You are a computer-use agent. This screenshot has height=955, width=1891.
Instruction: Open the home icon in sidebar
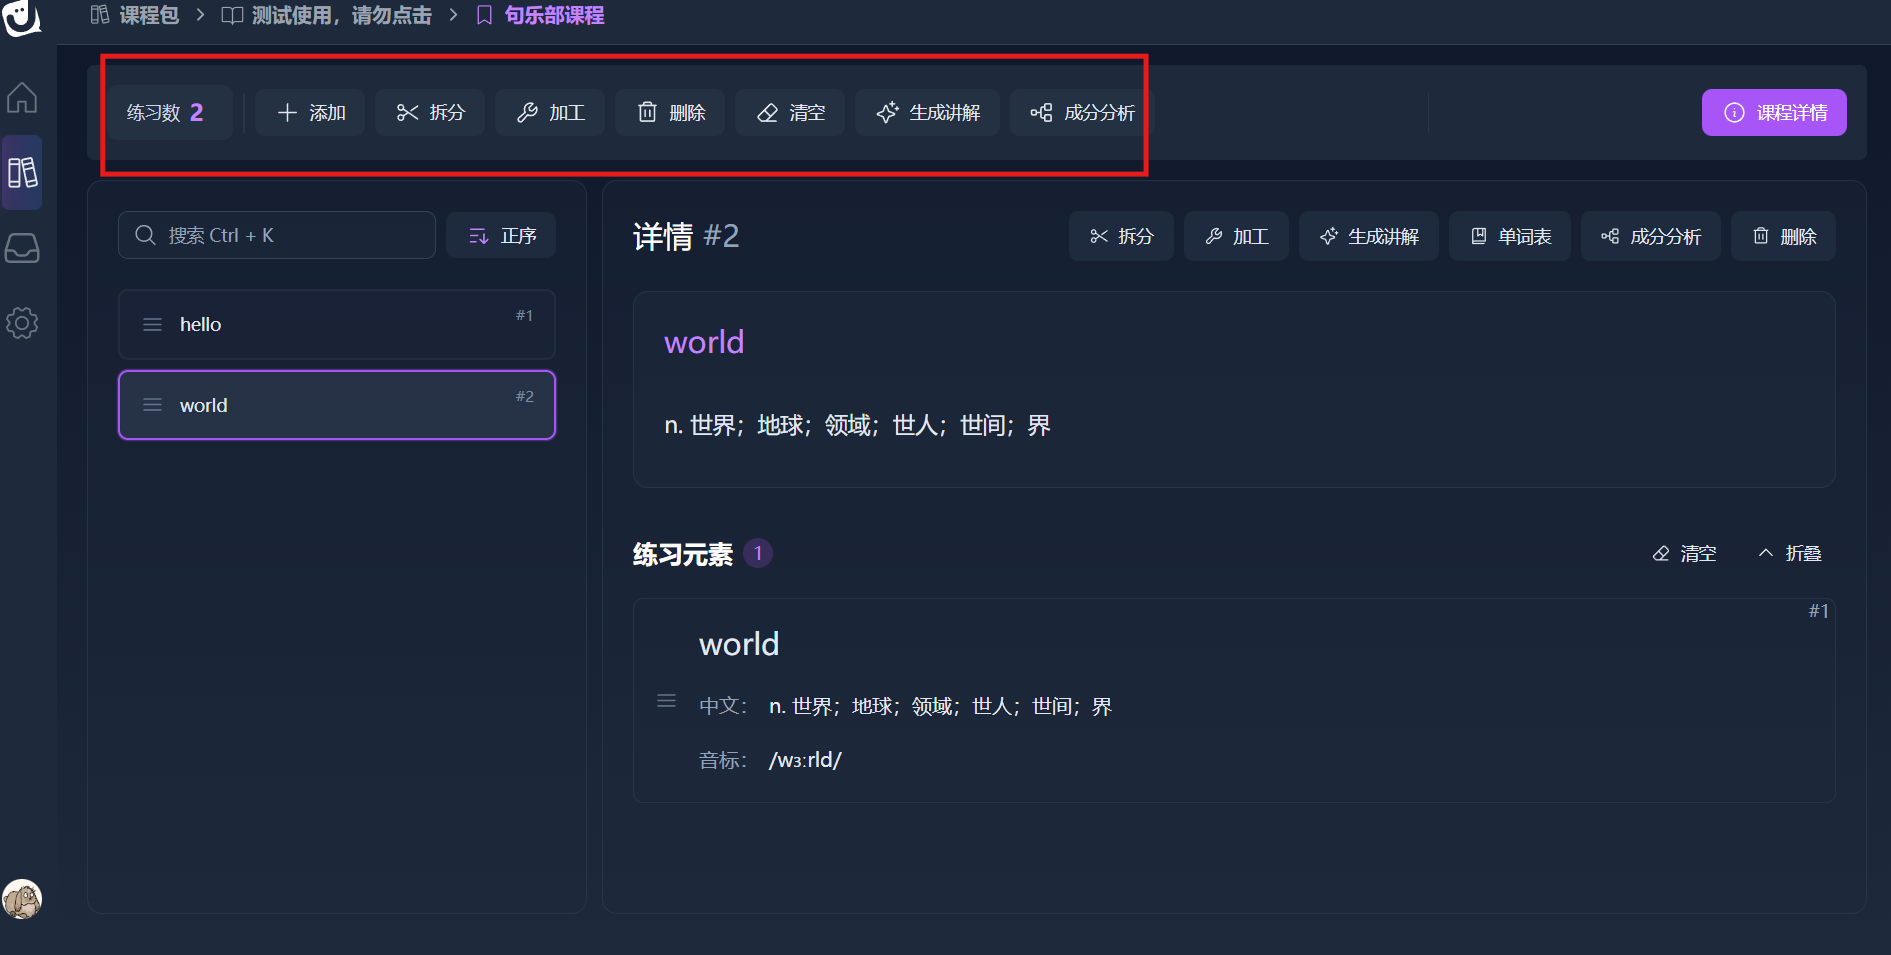[x=22, y=98]
